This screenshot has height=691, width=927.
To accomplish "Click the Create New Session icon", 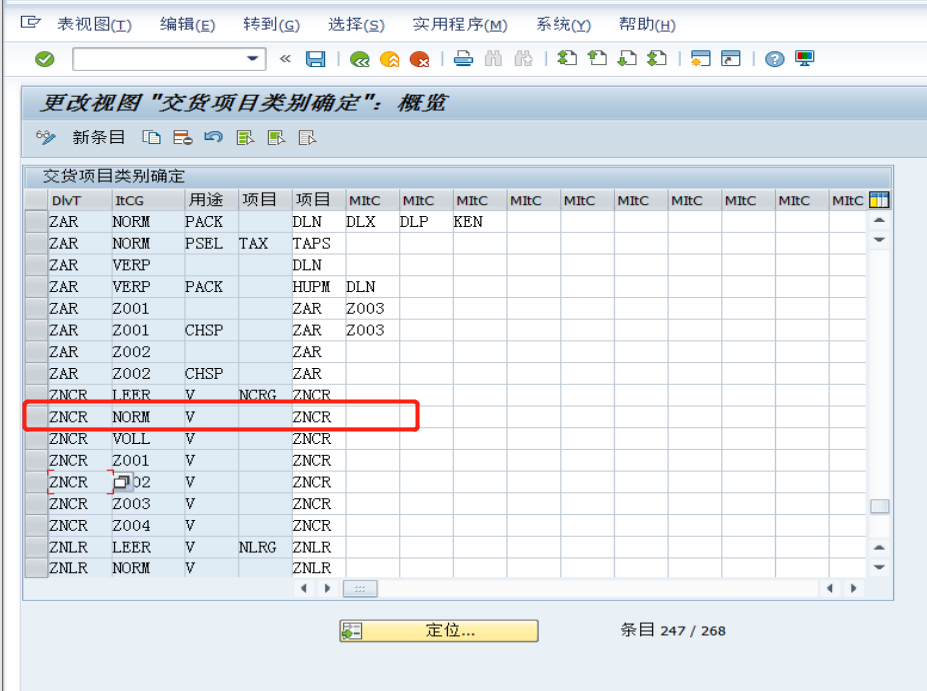I will (x=701, y=59).
